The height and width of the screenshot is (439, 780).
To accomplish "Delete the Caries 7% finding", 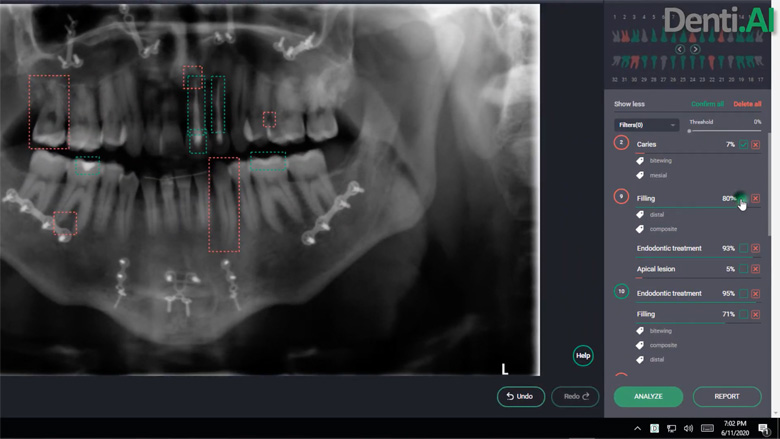I will click(755, 145).
